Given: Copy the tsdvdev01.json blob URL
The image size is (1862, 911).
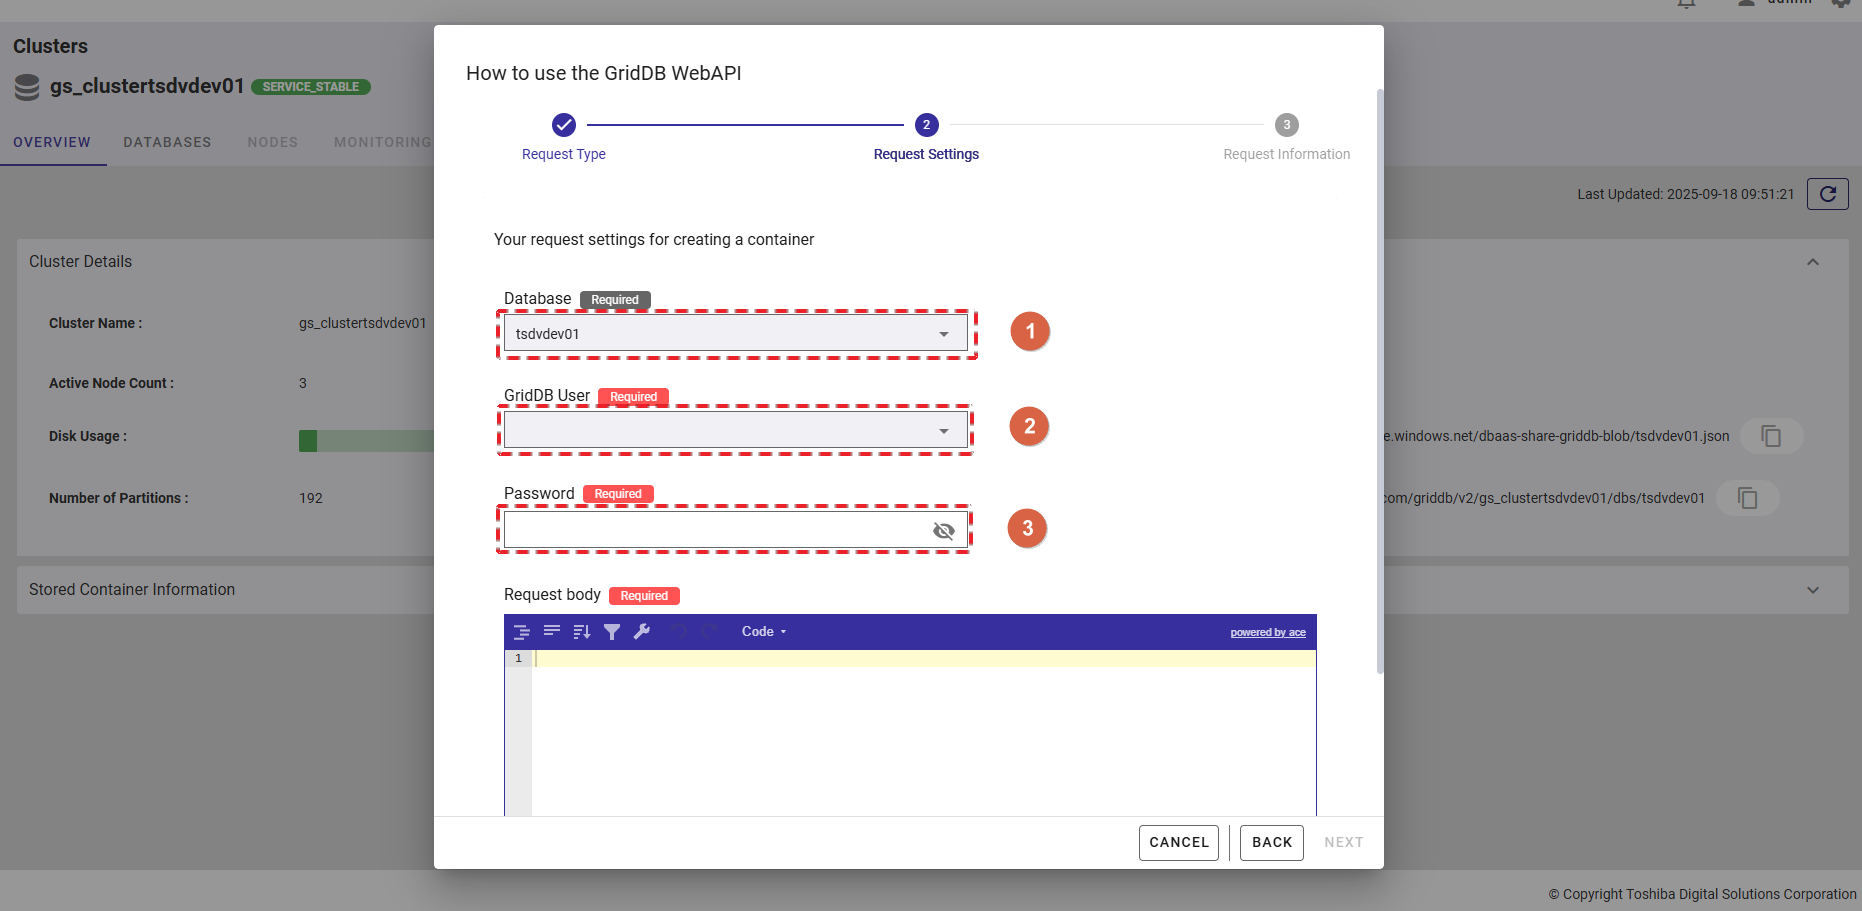Looking at the screenshot, I should [1771, 436].
